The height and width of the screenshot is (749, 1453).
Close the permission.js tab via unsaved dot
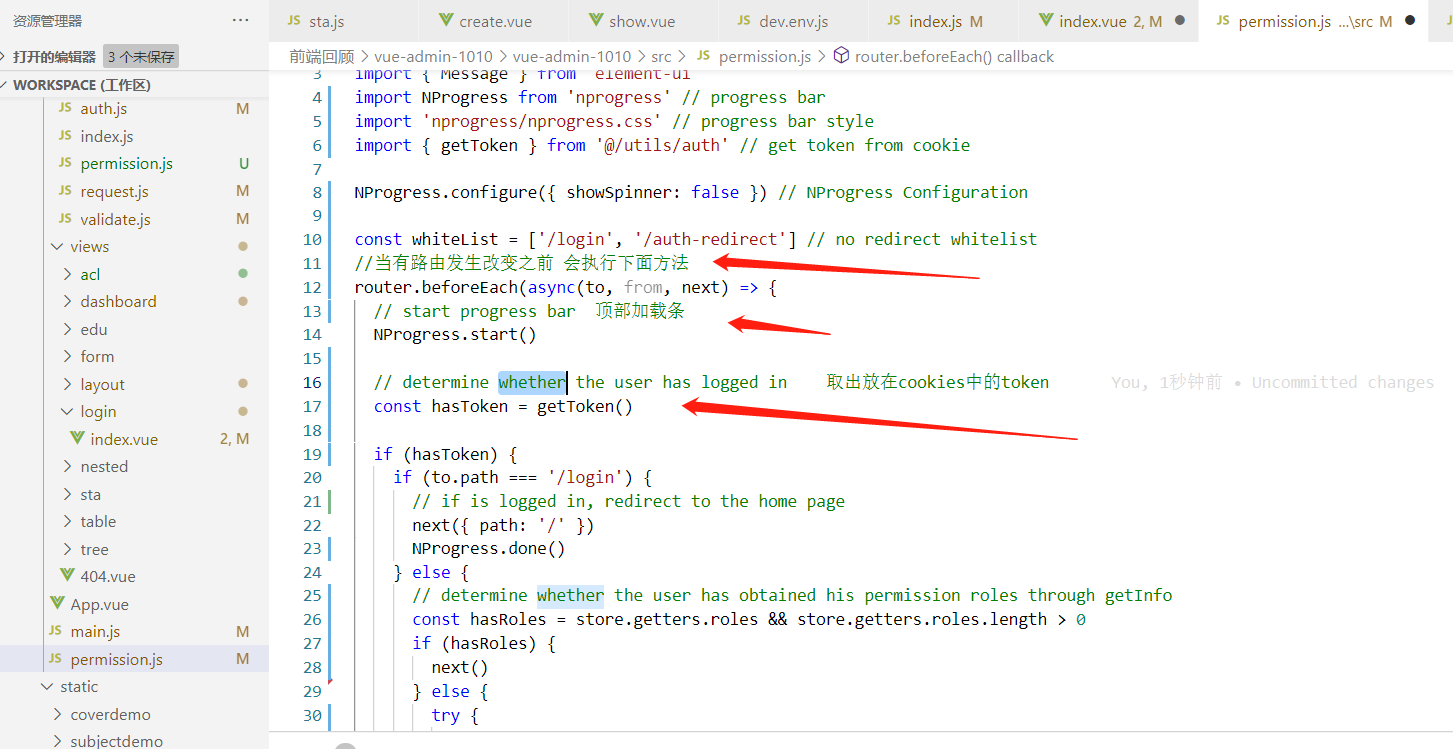1410,21
